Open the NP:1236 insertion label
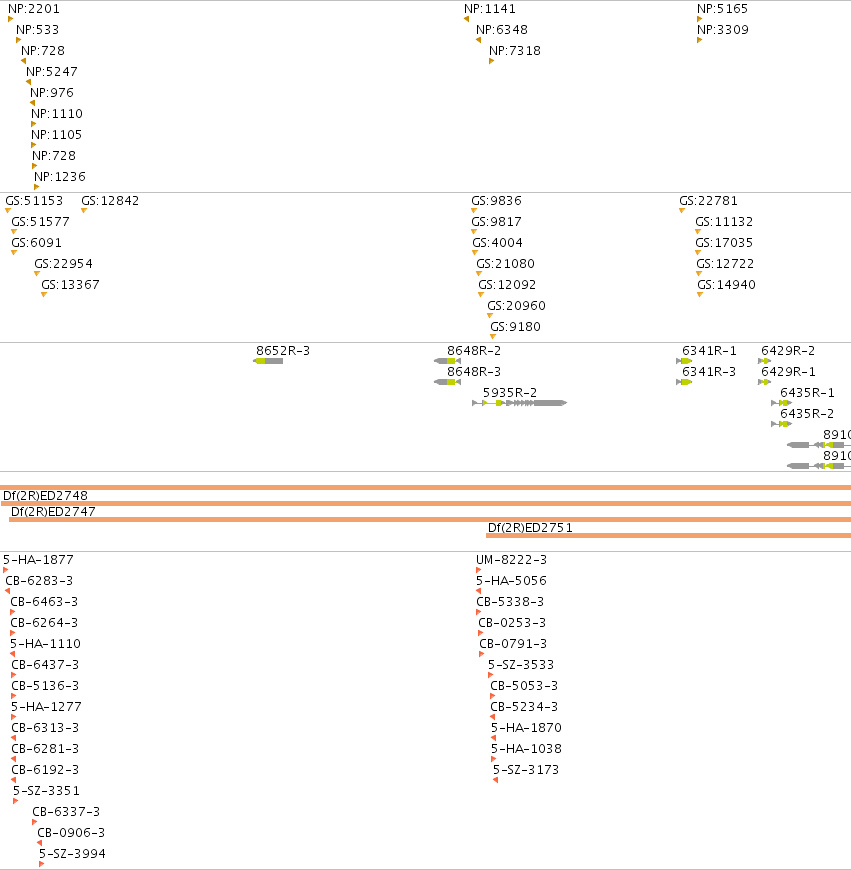This screenshot has height=870, width=851. 60,178
